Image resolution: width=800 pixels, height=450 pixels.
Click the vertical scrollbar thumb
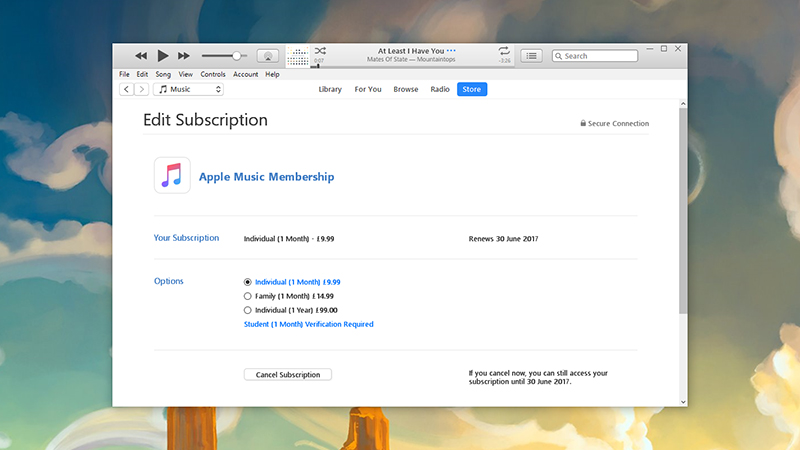click(x=683, y=211)
